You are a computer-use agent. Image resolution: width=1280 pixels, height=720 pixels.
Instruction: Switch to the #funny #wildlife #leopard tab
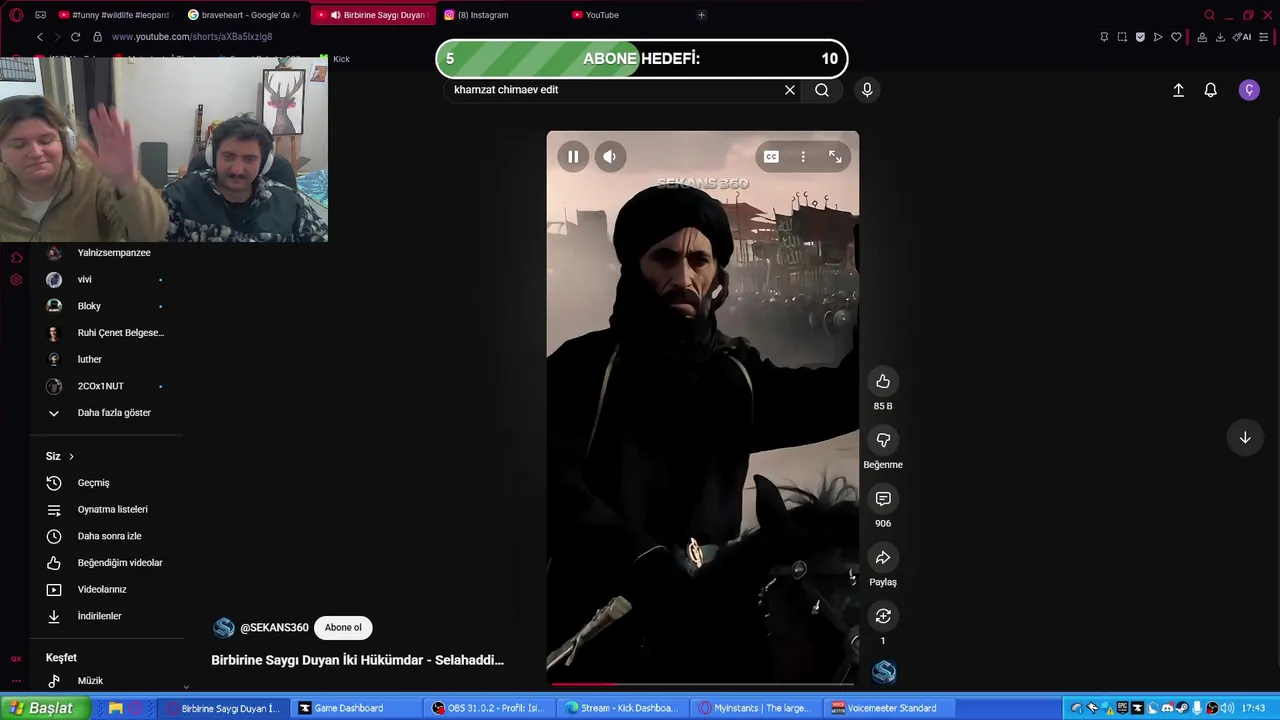pos(113,15)
